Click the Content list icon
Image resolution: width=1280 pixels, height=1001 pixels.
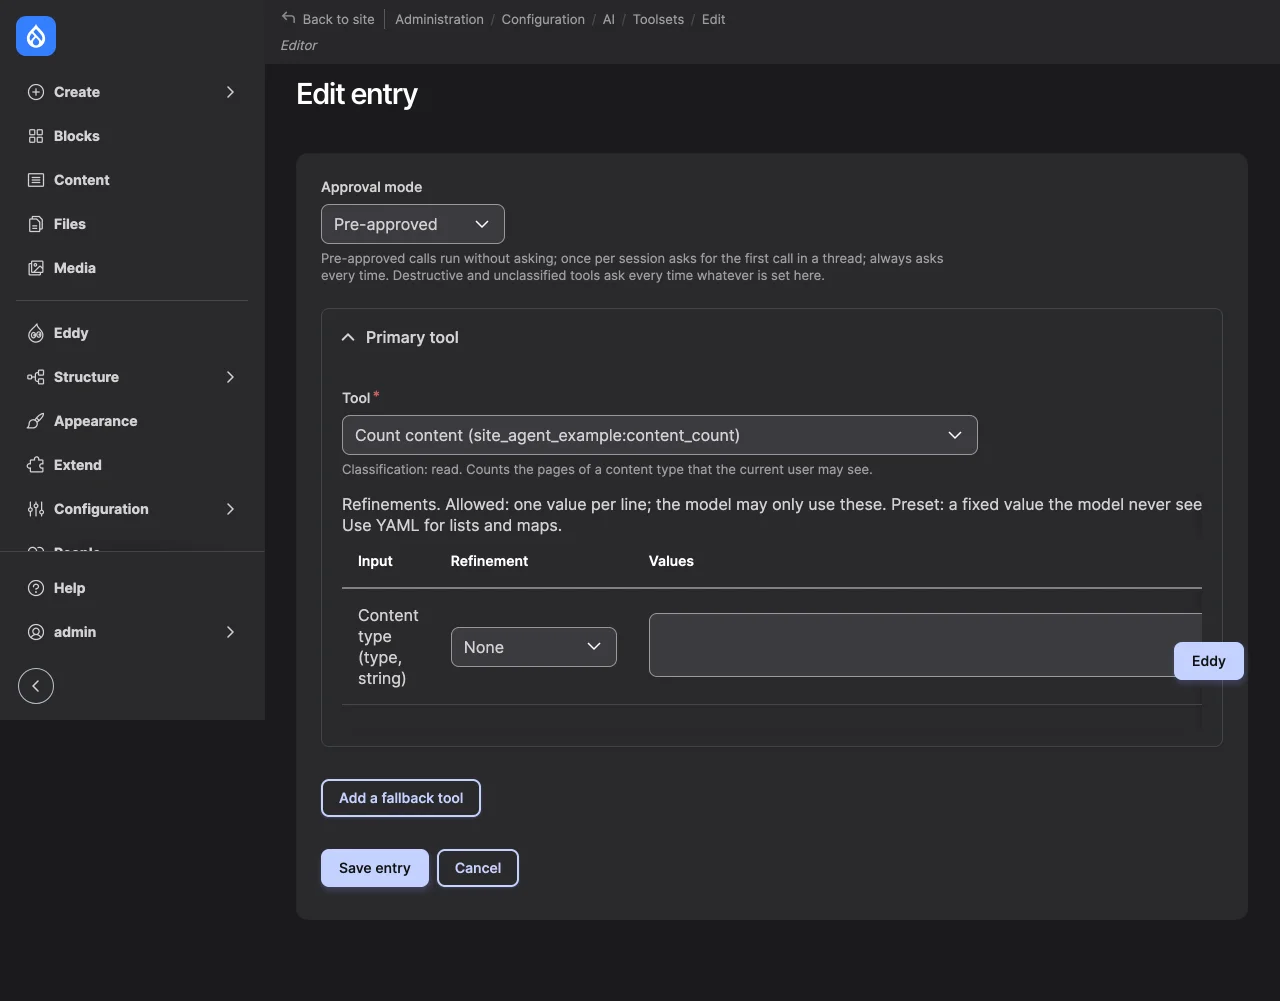tap(36, 180)
